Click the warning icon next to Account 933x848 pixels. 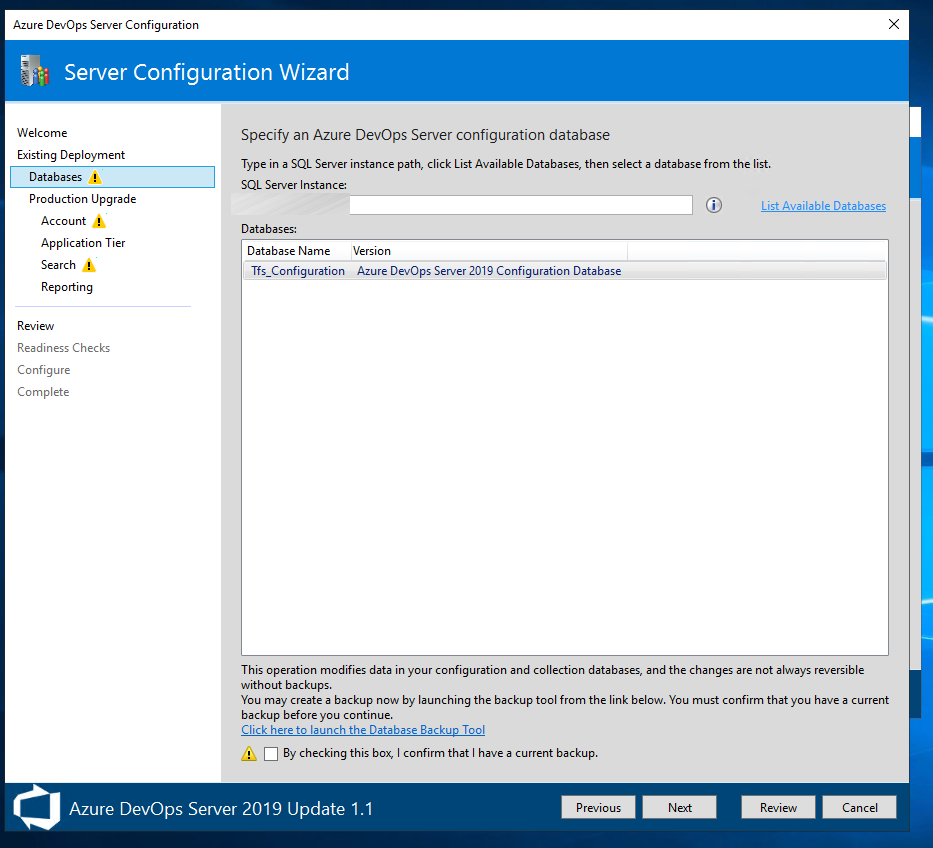point(99,221)
